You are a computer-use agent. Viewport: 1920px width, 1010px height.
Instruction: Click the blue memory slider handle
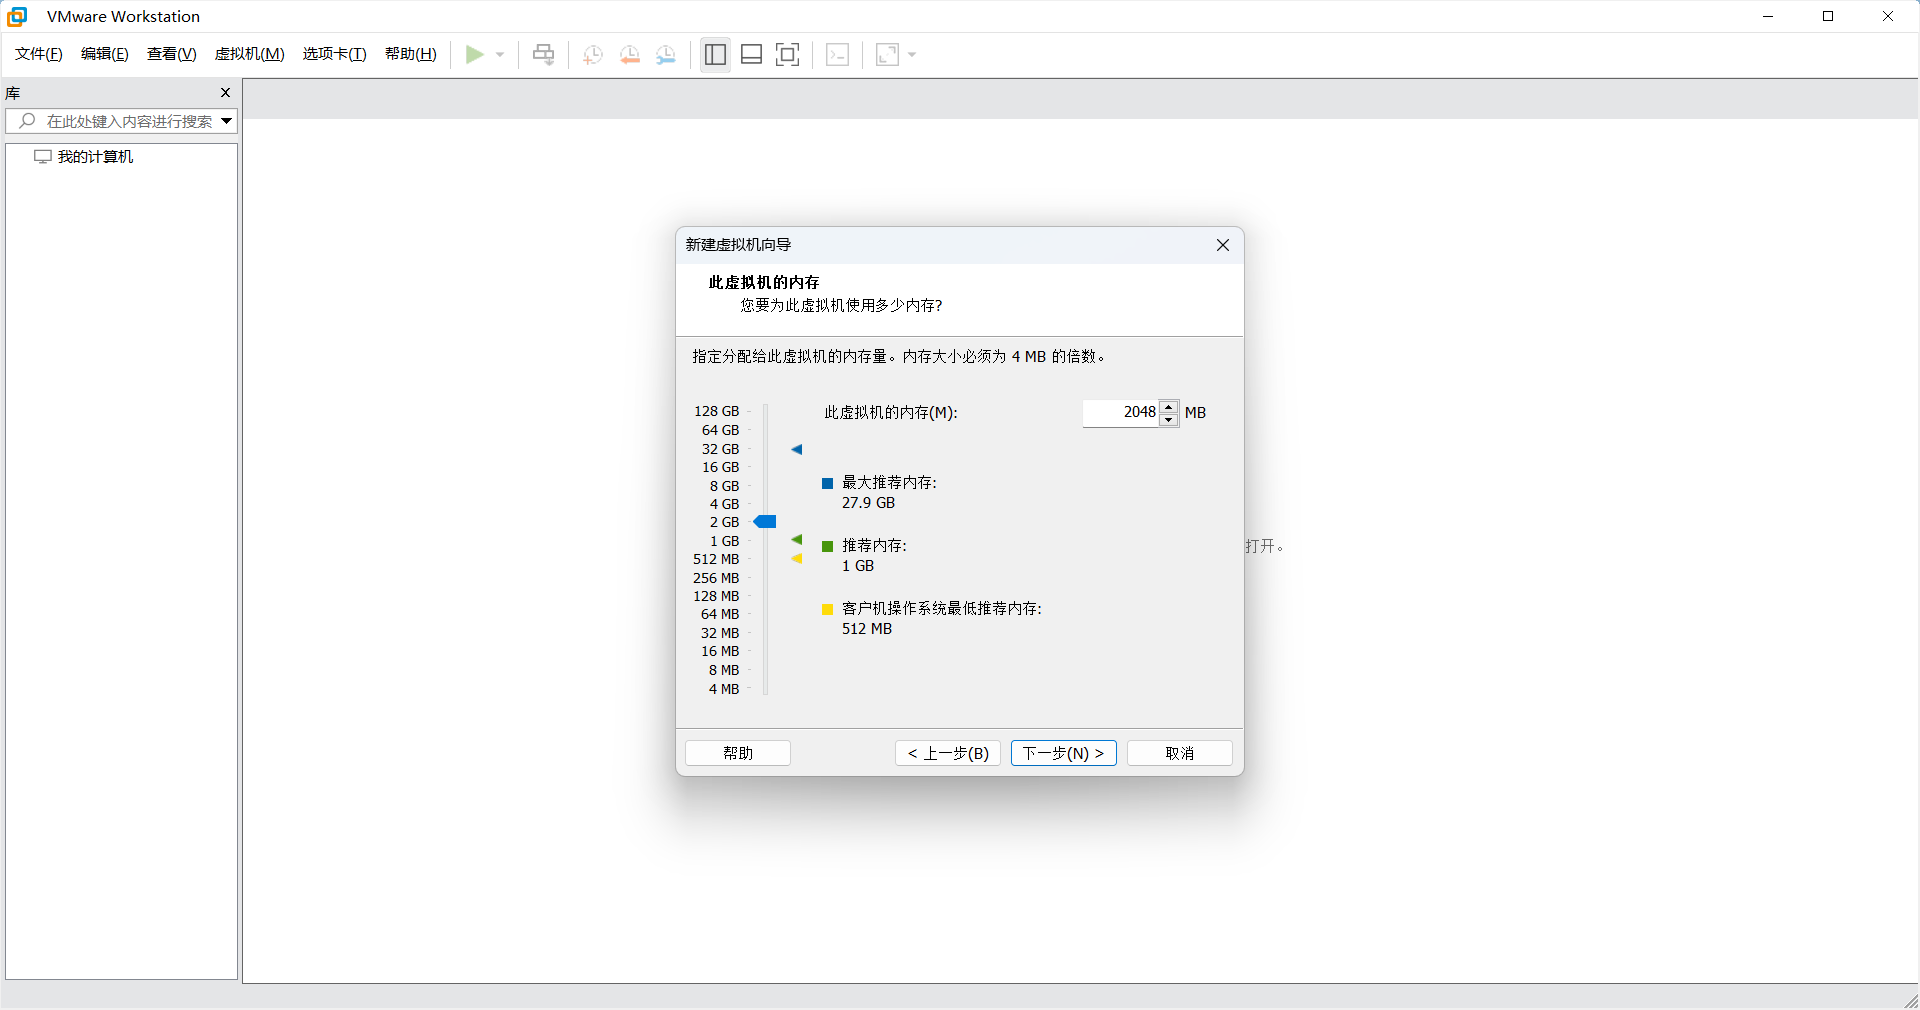(x=765, y=522)
